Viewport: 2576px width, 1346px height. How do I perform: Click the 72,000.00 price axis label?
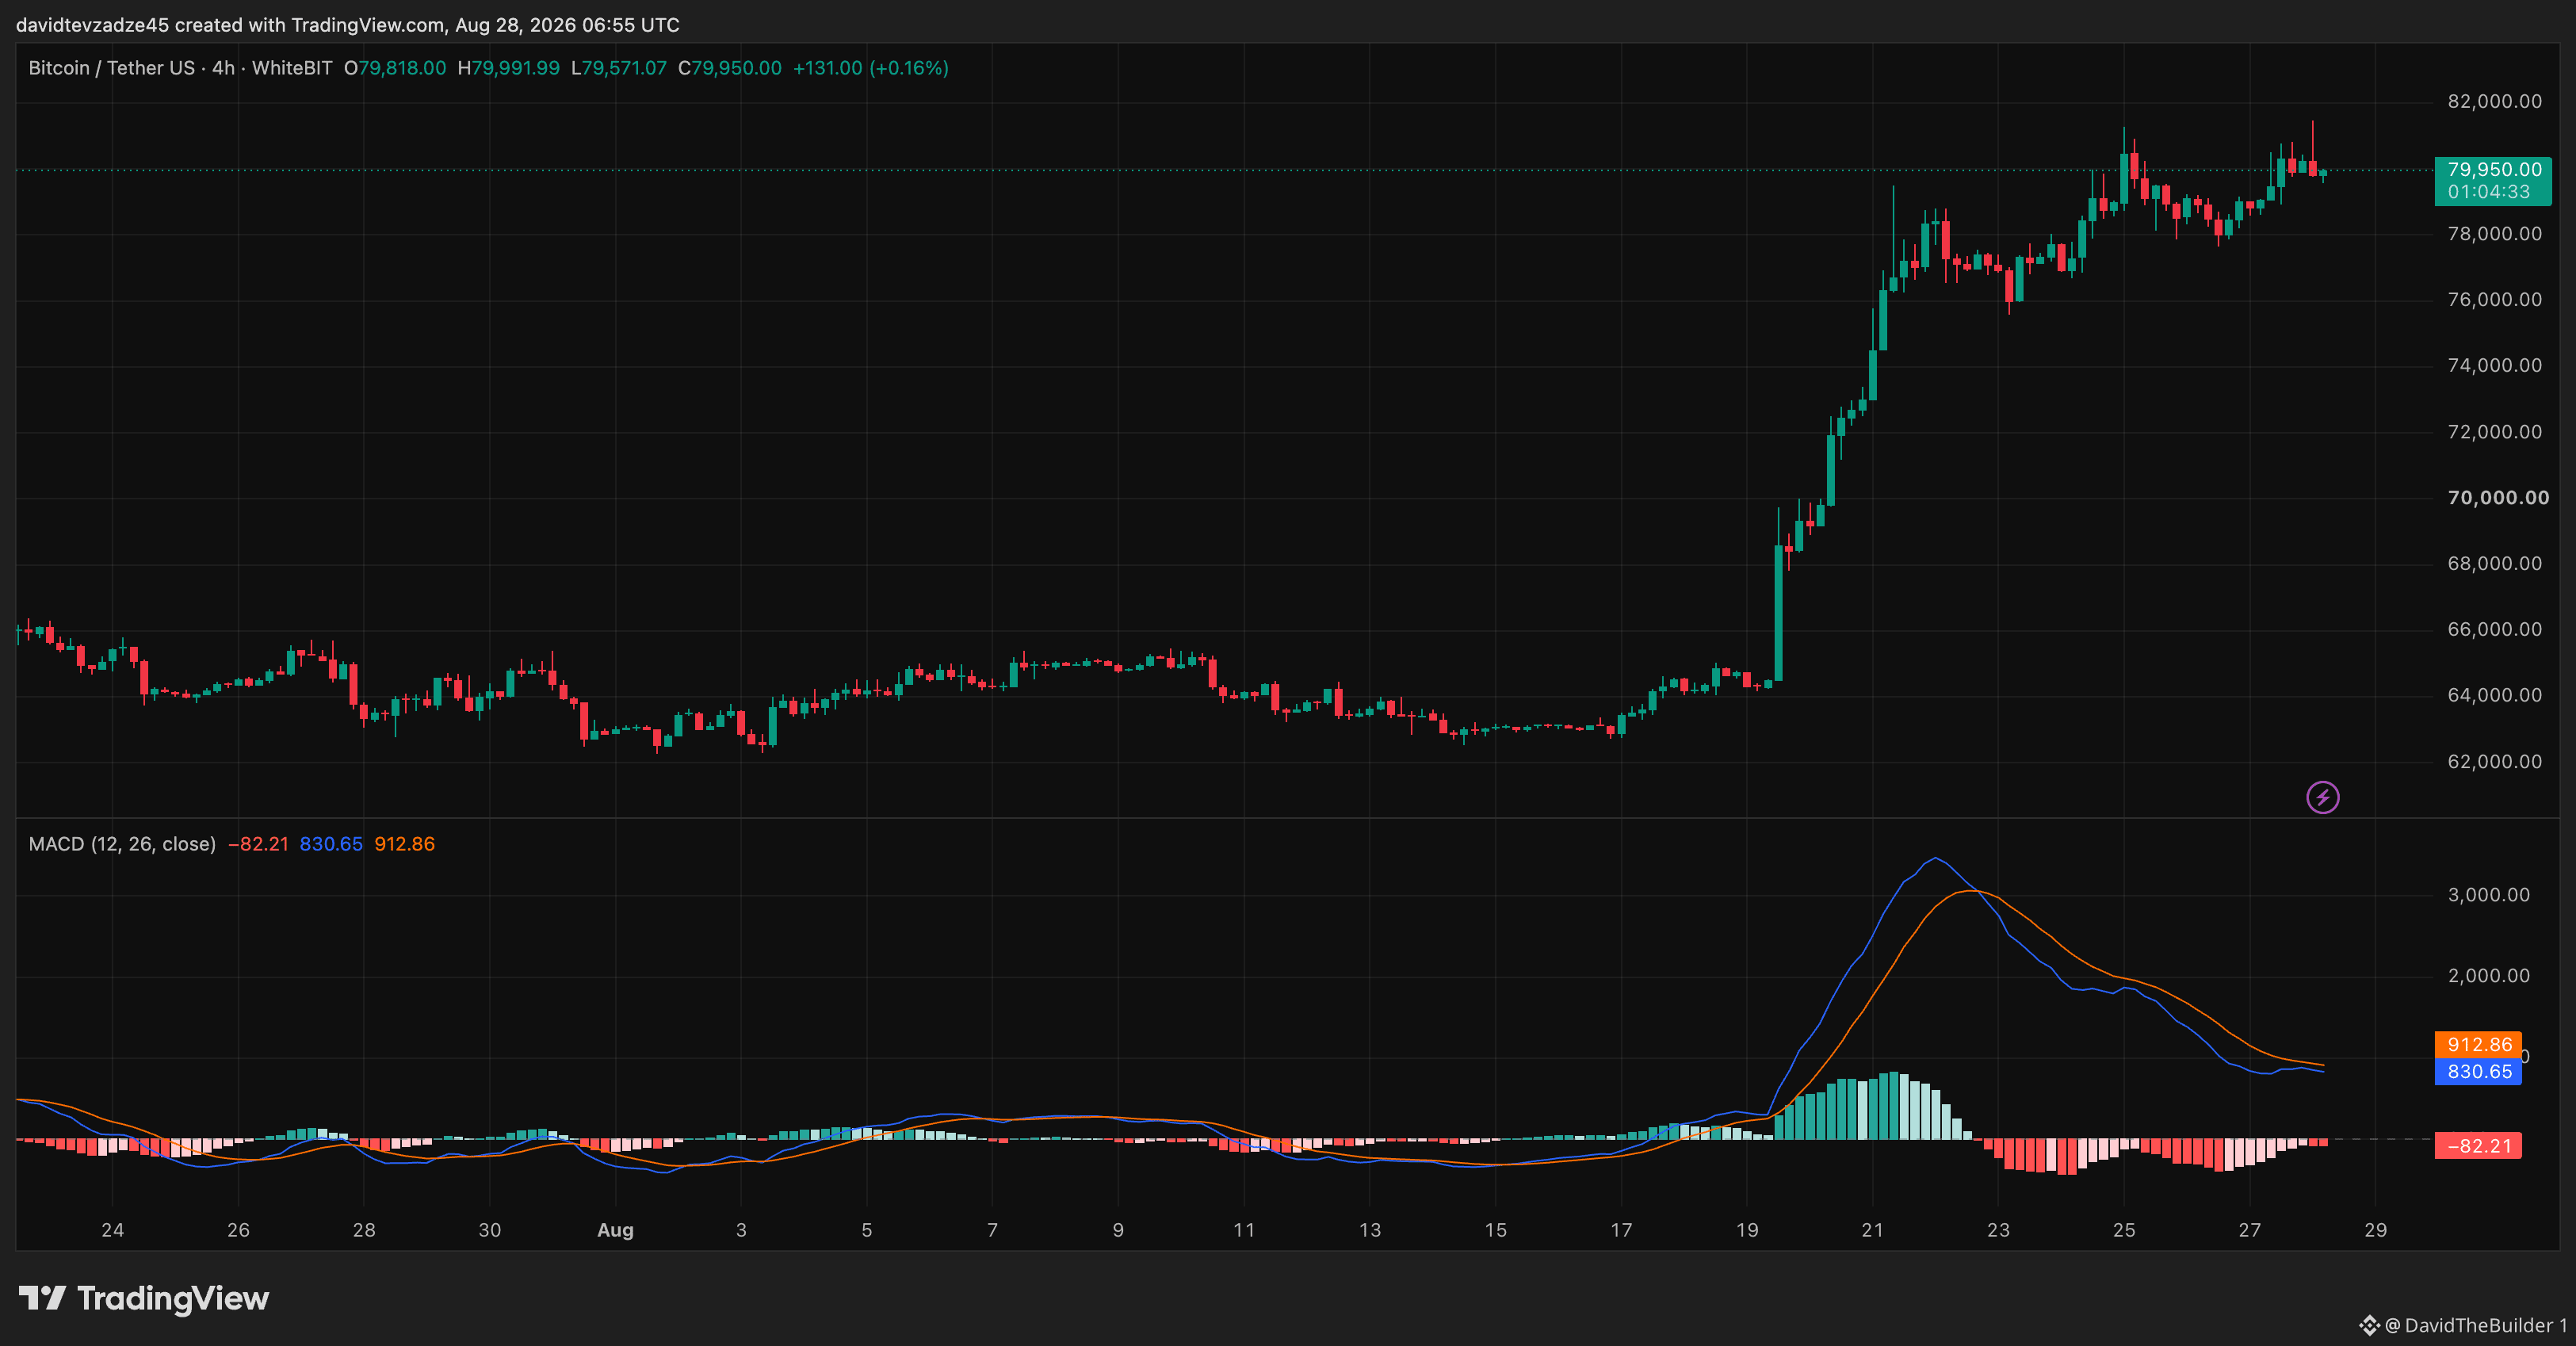point(2494,431)
